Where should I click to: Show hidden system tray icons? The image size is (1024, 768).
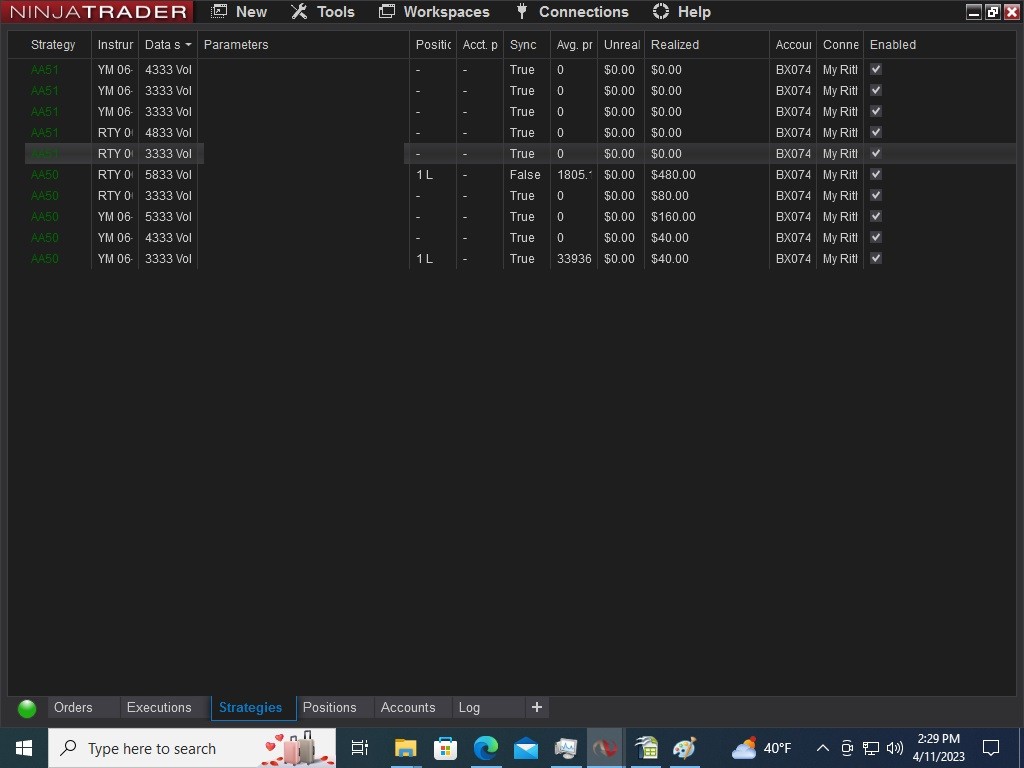(x=823, y=748)
